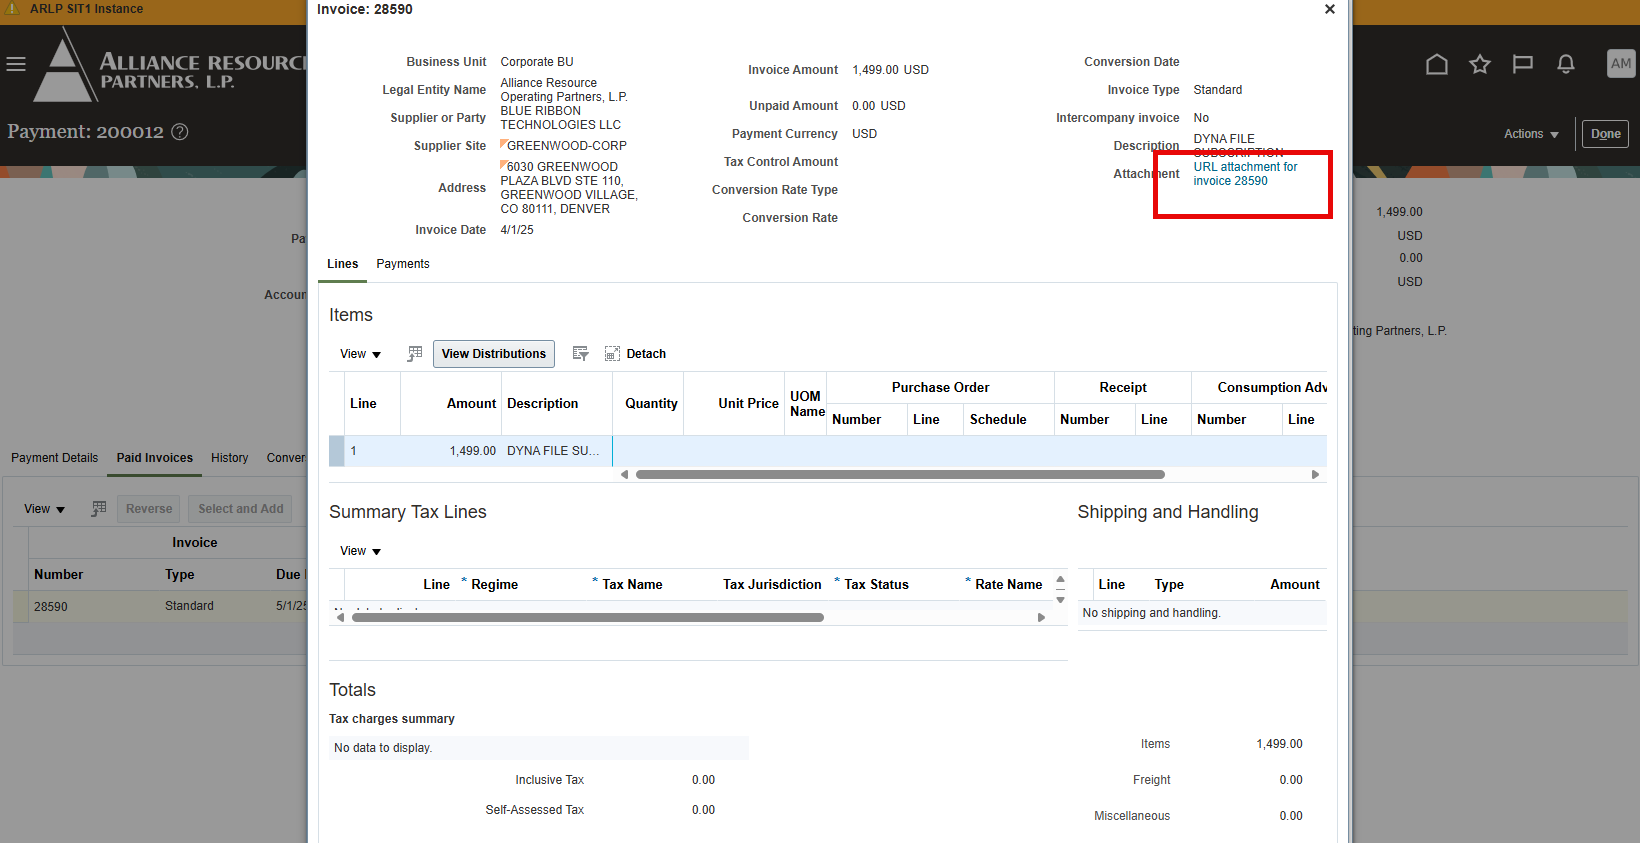Open the Notifications bell icon
The width and height of the screenshot is (1640, 843).
[1565, 64]
